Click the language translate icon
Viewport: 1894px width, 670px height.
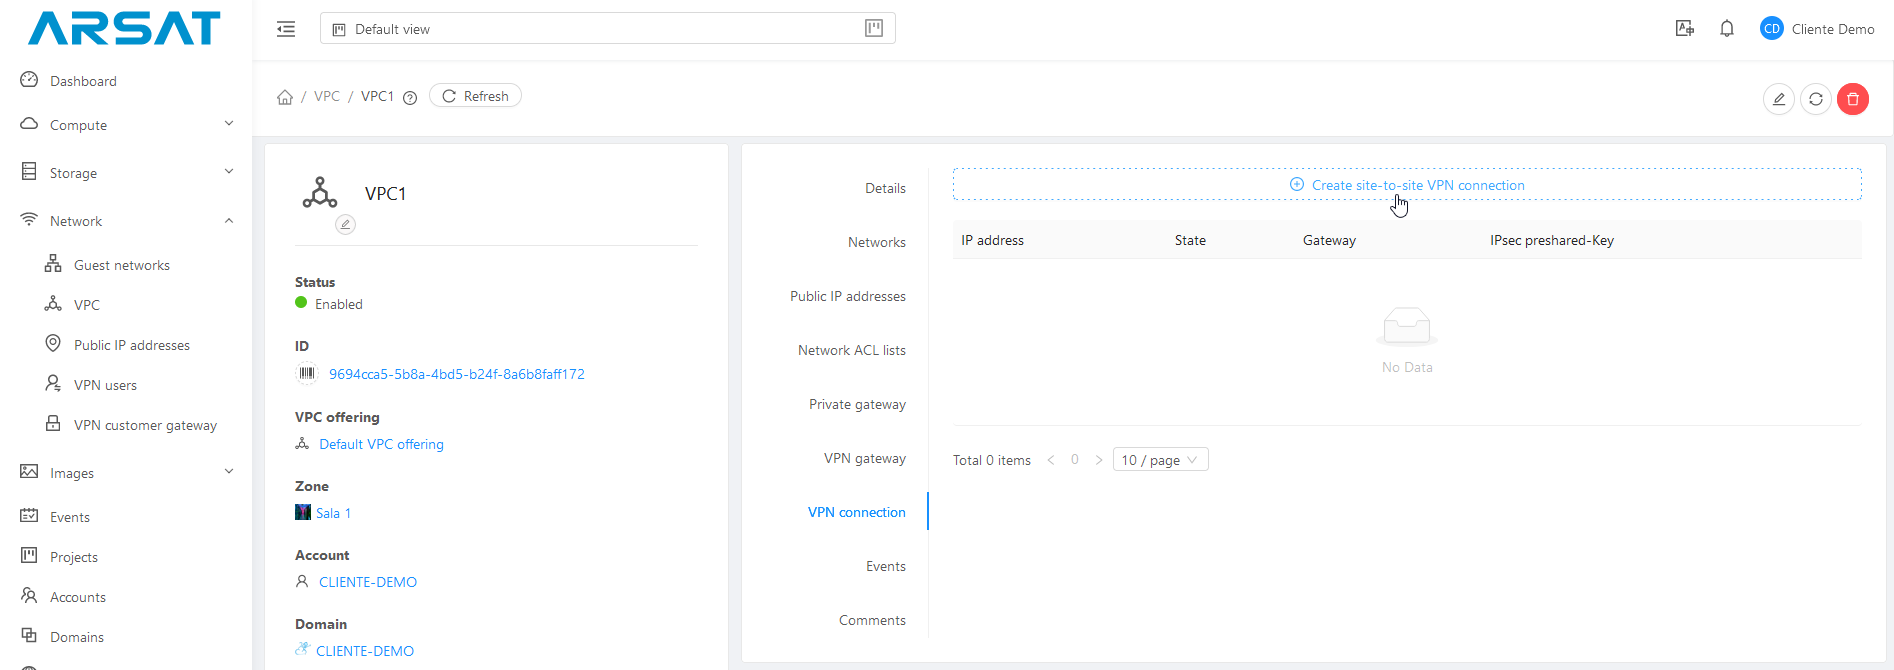[1684, 29]
